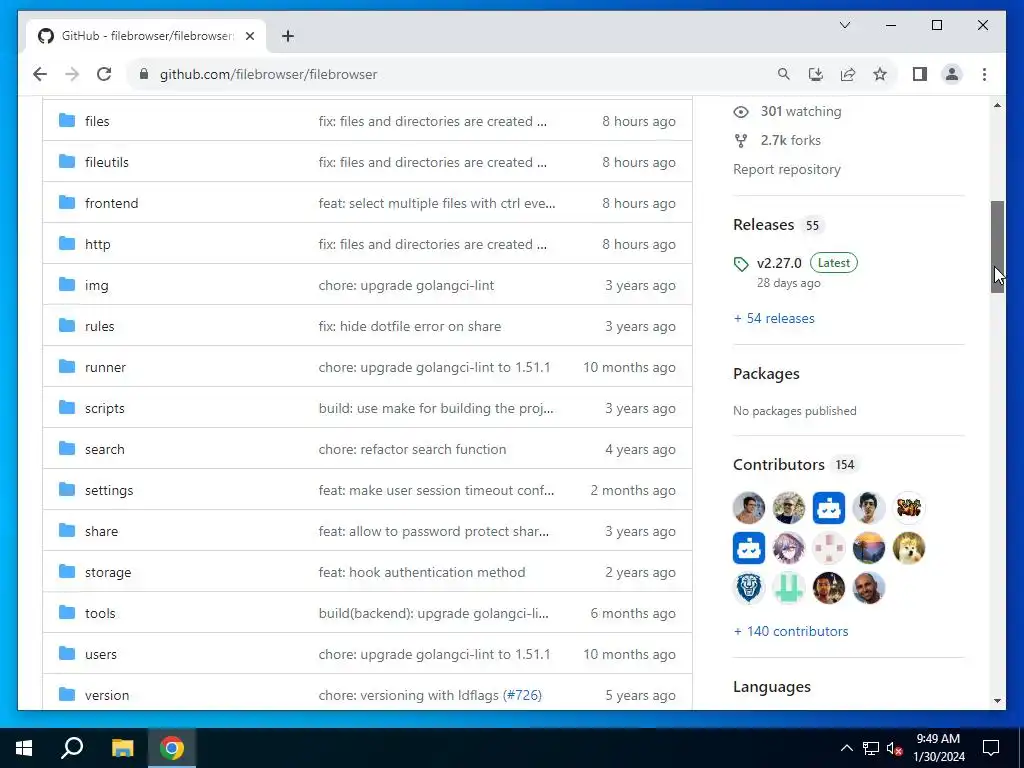The image size is (1024, 768).
Task: Open the frontend folder
Action: pos(112,204)
